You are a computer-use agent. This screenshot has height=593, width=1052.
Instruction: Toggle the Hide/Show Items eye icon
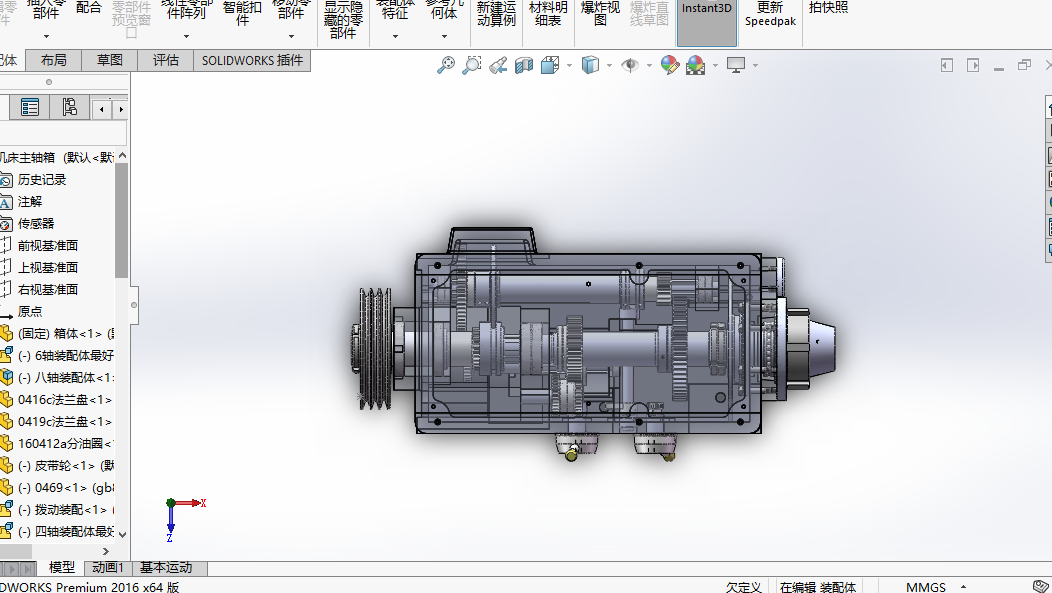click(630, 65)
